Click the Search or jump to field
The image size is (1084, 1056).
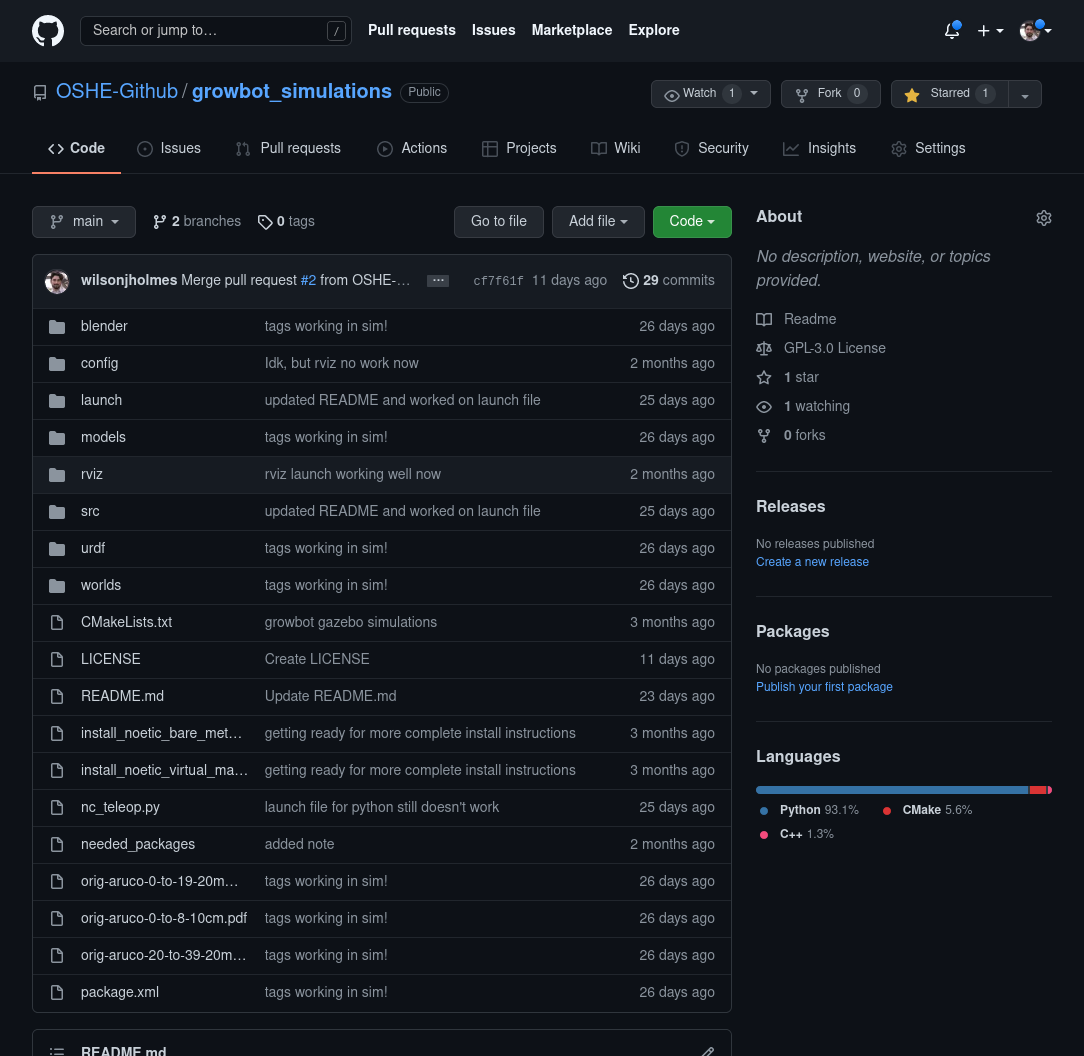tap(216, 31)
